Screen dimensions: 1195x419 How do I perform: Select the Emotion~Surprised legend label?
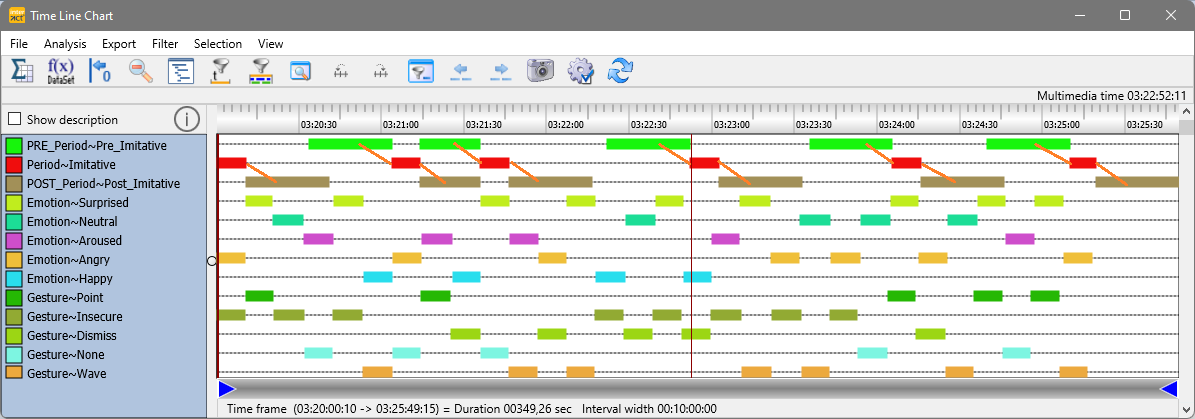[78, 203]
